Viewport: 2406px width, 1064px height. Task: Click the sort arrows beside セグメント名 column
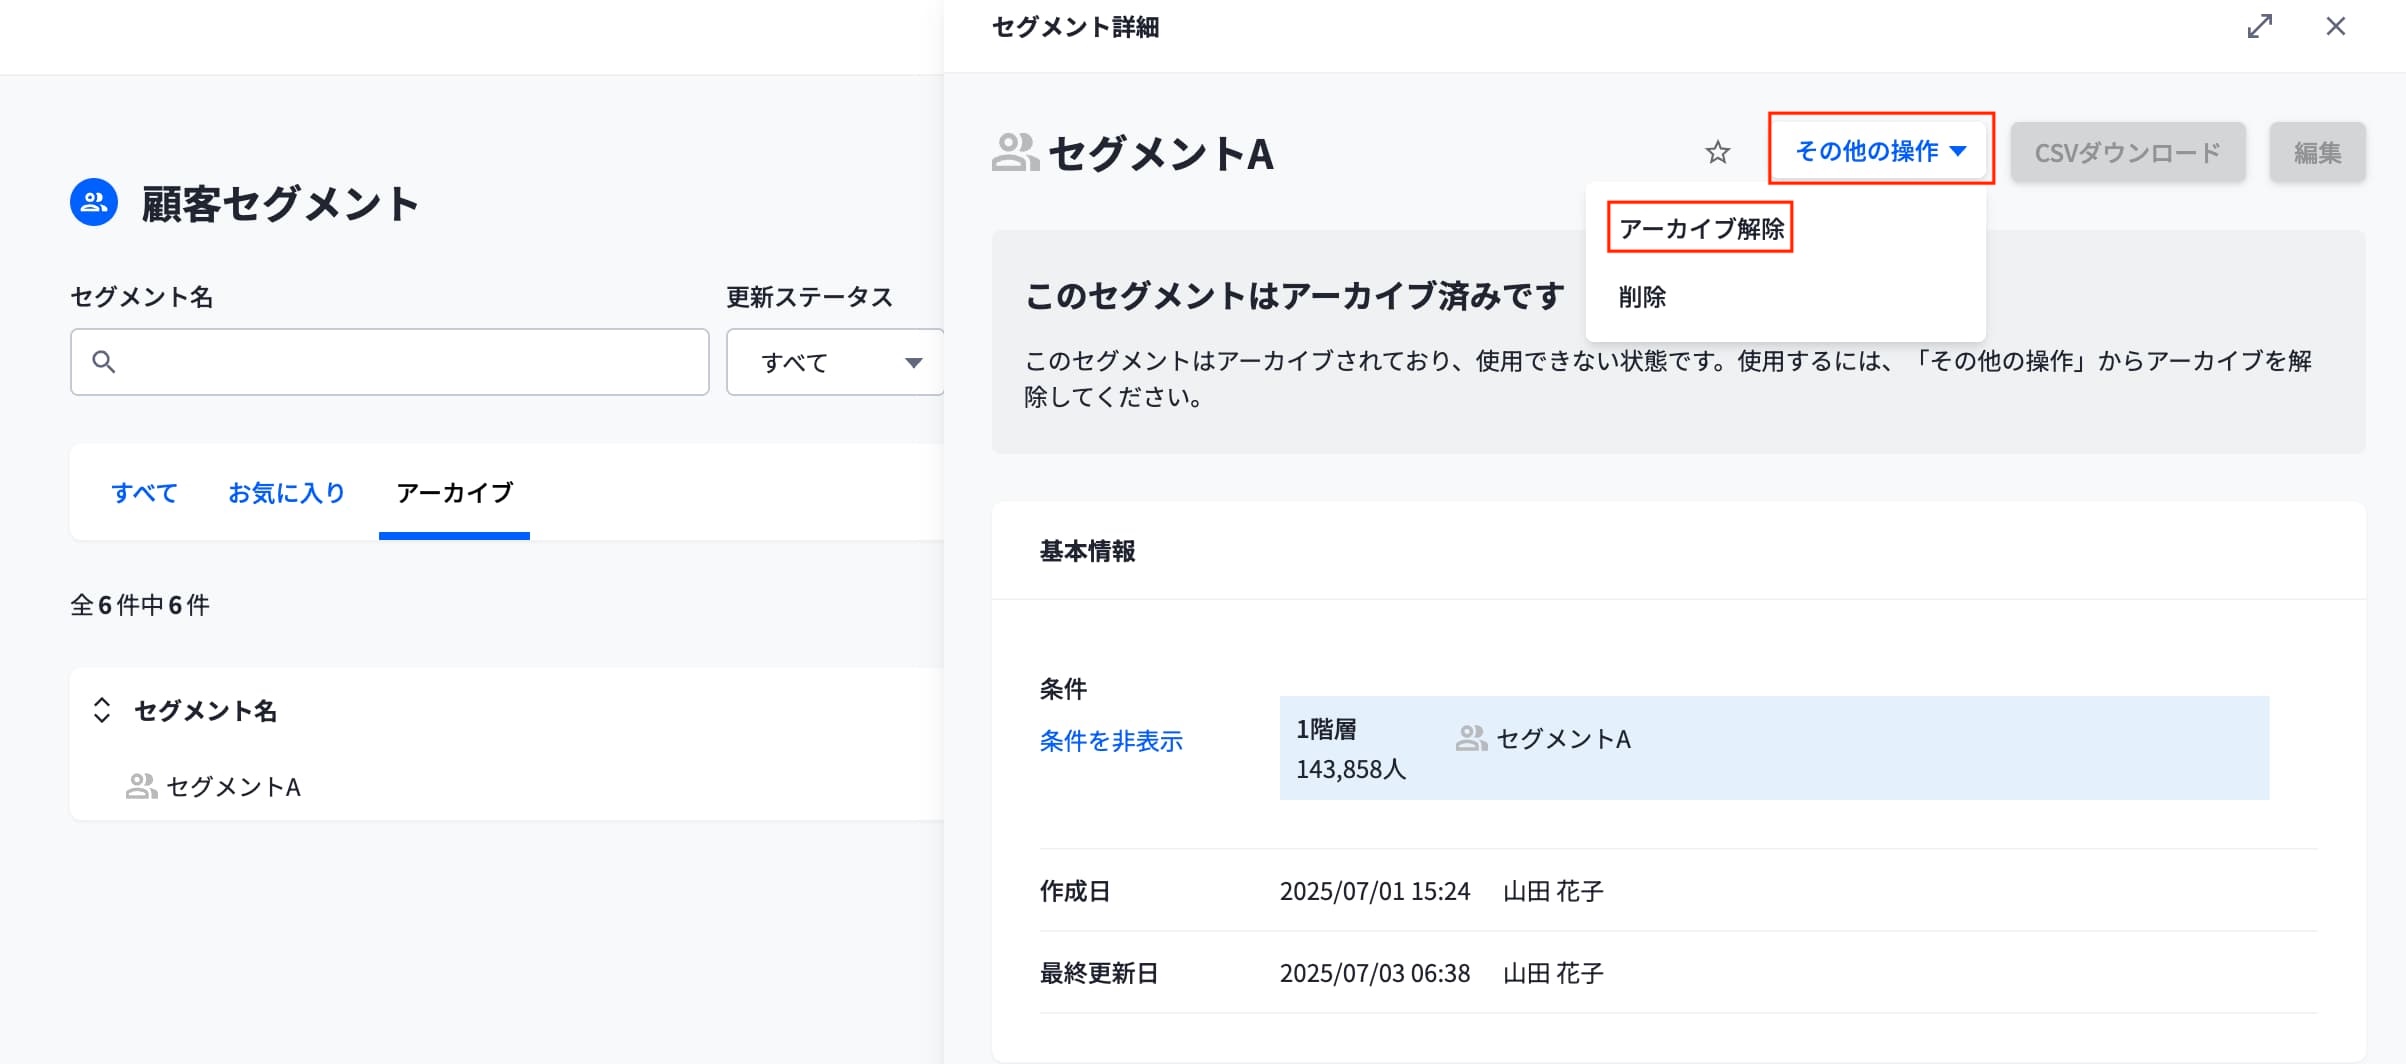pyautogui.click(x=102, y=710)
